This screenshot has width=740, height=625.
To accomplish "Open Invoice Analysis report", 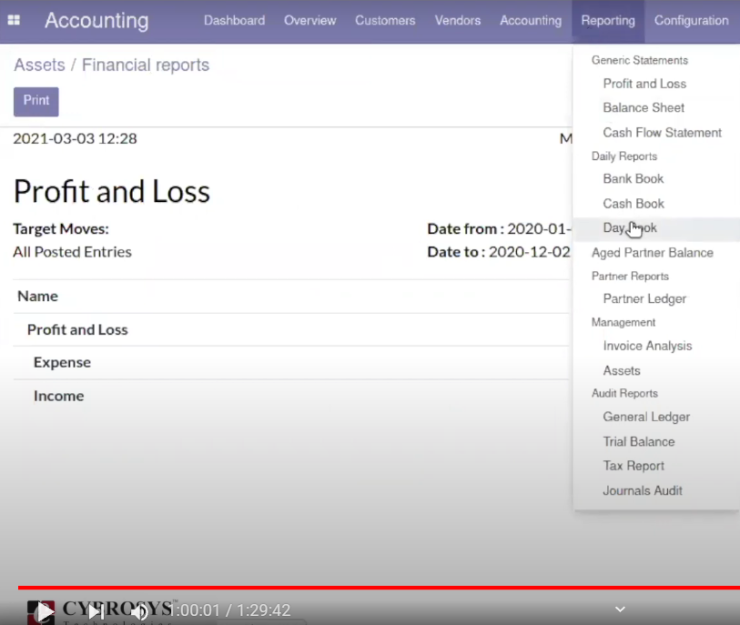I will pyautogui.click(x=648, y=346).
